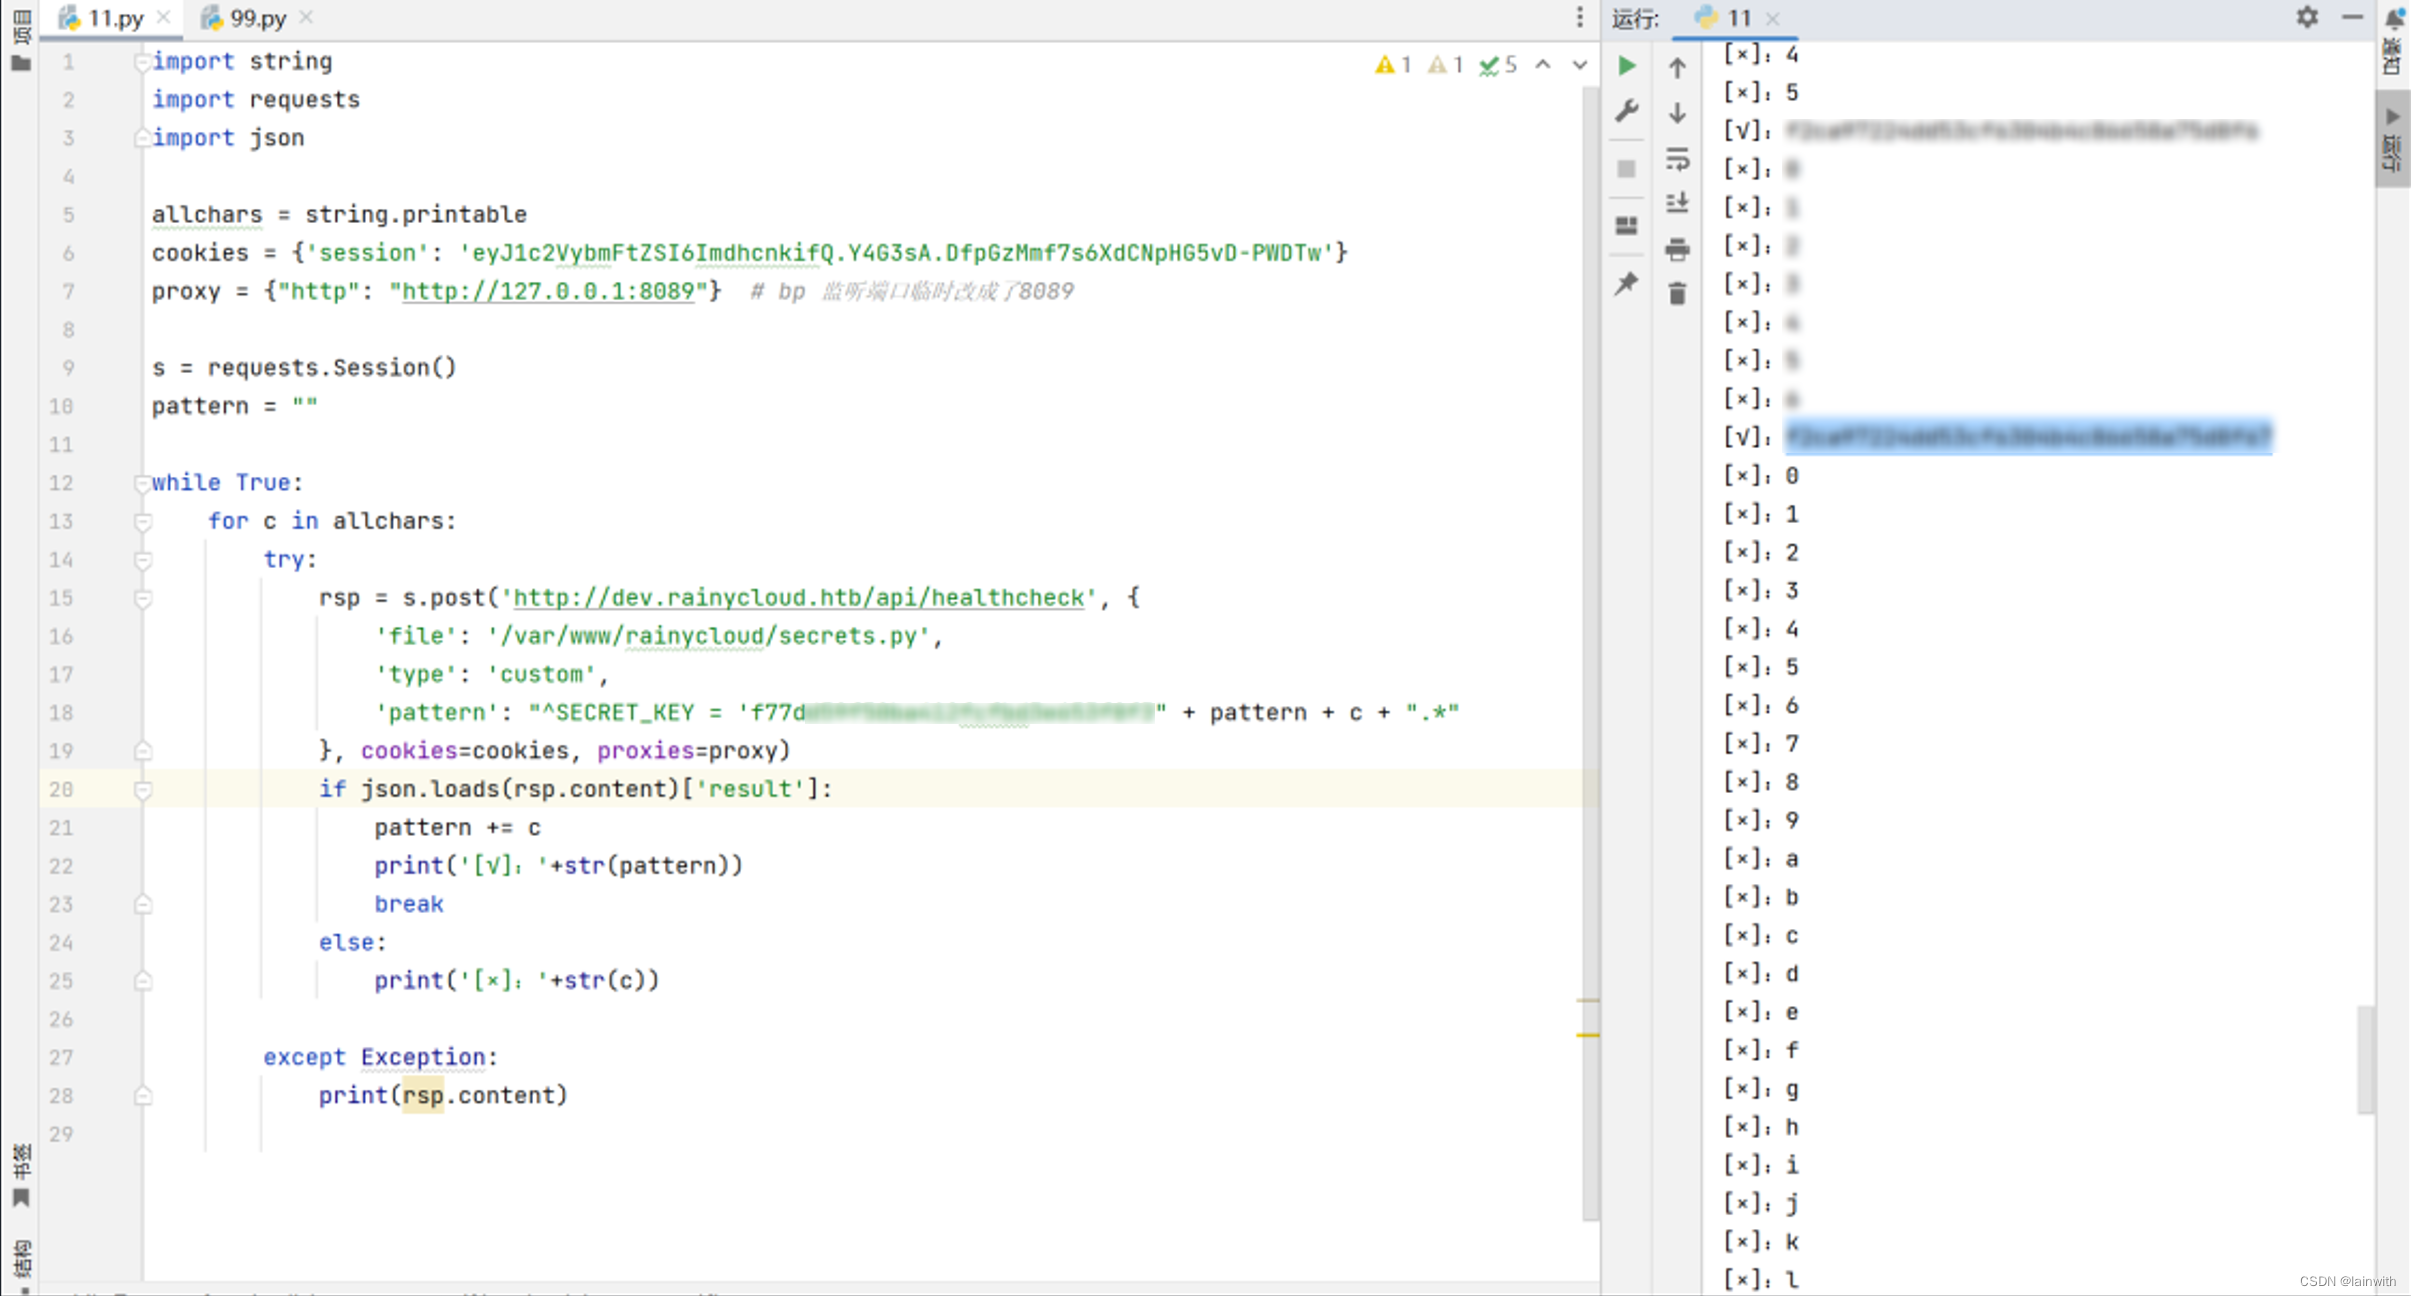Go to next highlighted error
The width and height of the screenshot is (2411, 1296).
1580,65
